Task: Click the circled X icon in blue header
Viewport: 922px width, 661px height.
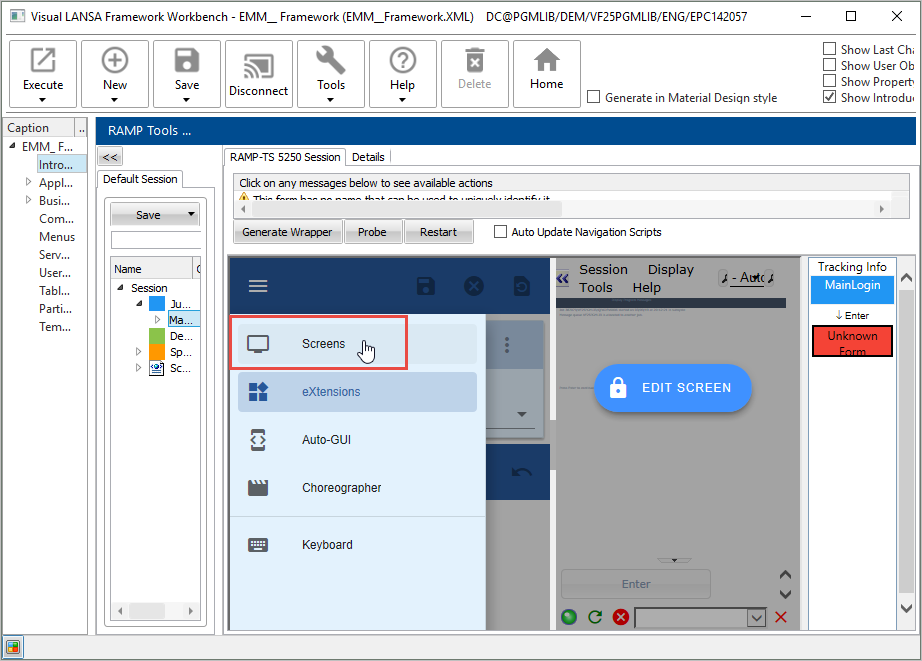Action: point(474,286)
